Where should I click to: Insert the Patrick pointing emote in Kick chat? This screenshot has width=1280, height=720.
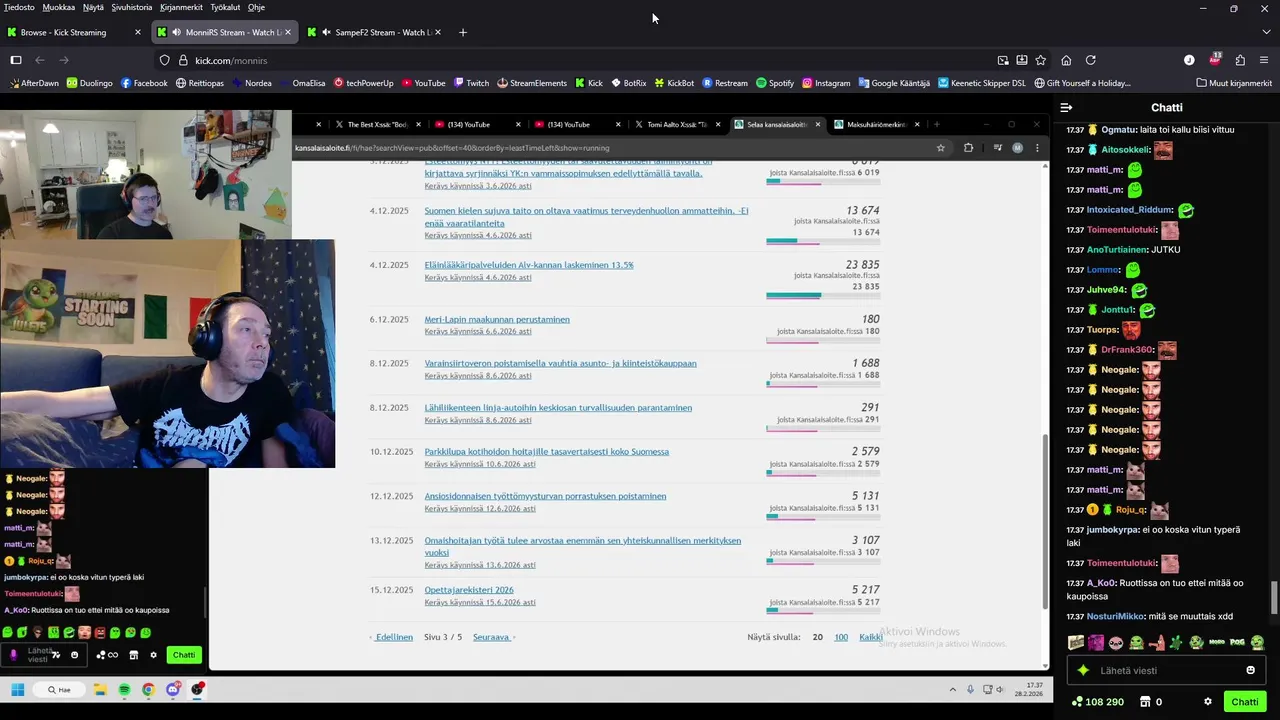pos(1157,642)
